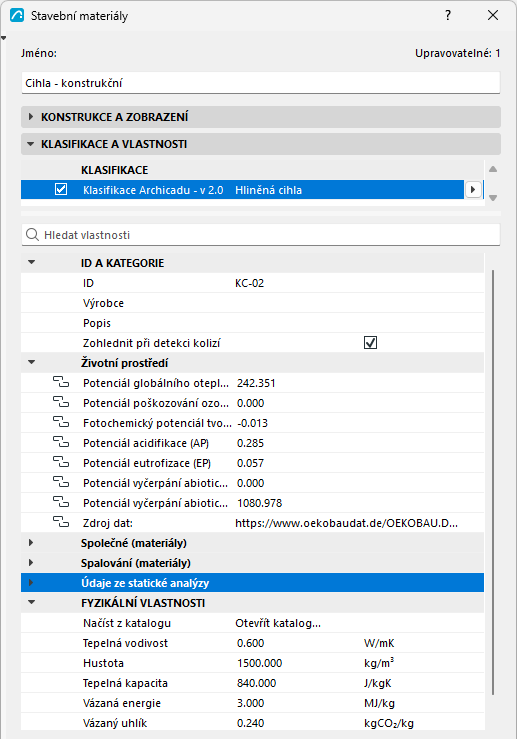Click the properties list vertical scrollbar
Screen dimensions: 517x739
[493, 482]
